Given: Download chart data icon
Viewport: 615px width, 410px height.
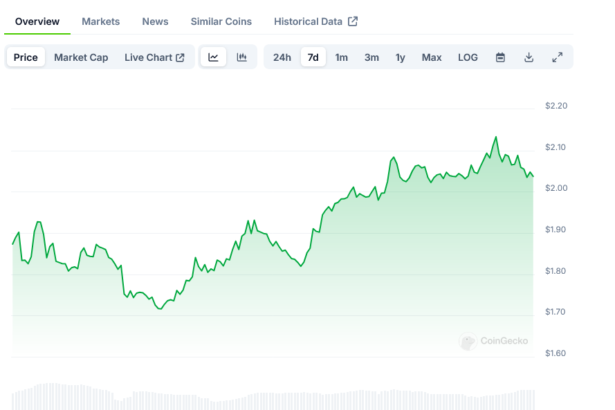Looking at the screenshot, I should coord(528,57).
